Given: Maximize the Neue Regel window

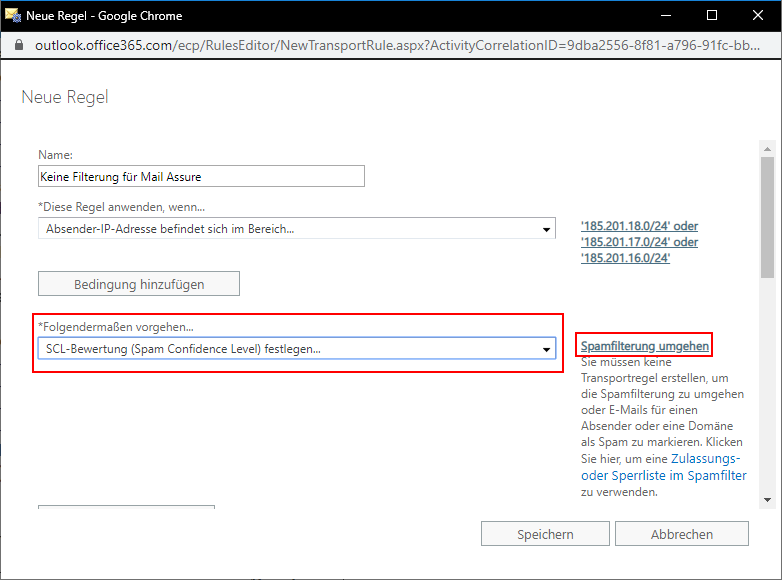Looking at the screenshot, I should pos(711,16).
